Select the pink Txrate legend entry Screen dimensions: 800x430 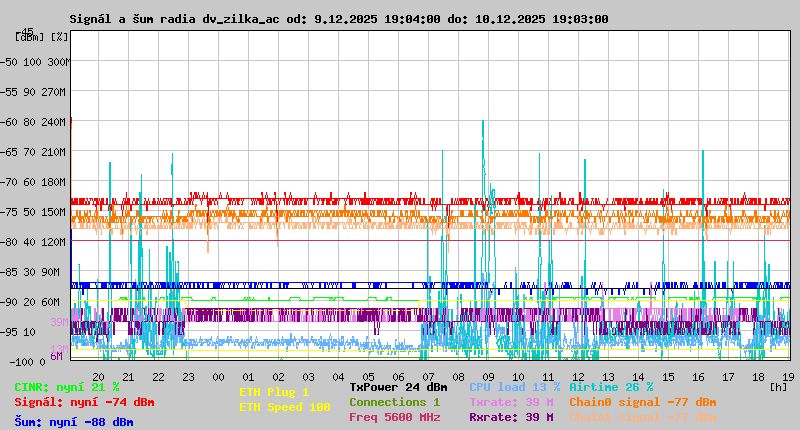pyautogui.click(x=511, y=402)
